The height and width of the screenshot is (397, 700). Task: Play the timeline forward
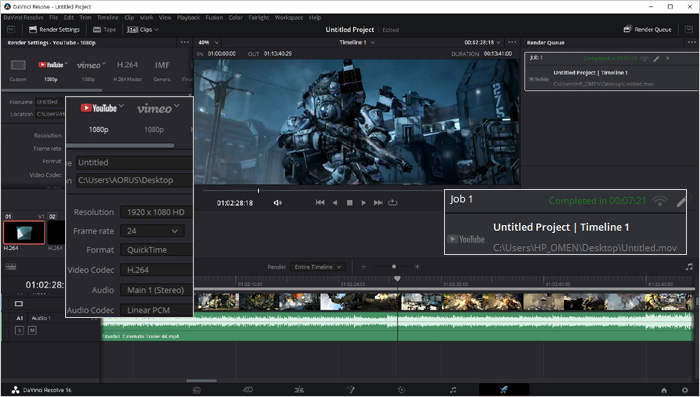[x=363, y=203]
